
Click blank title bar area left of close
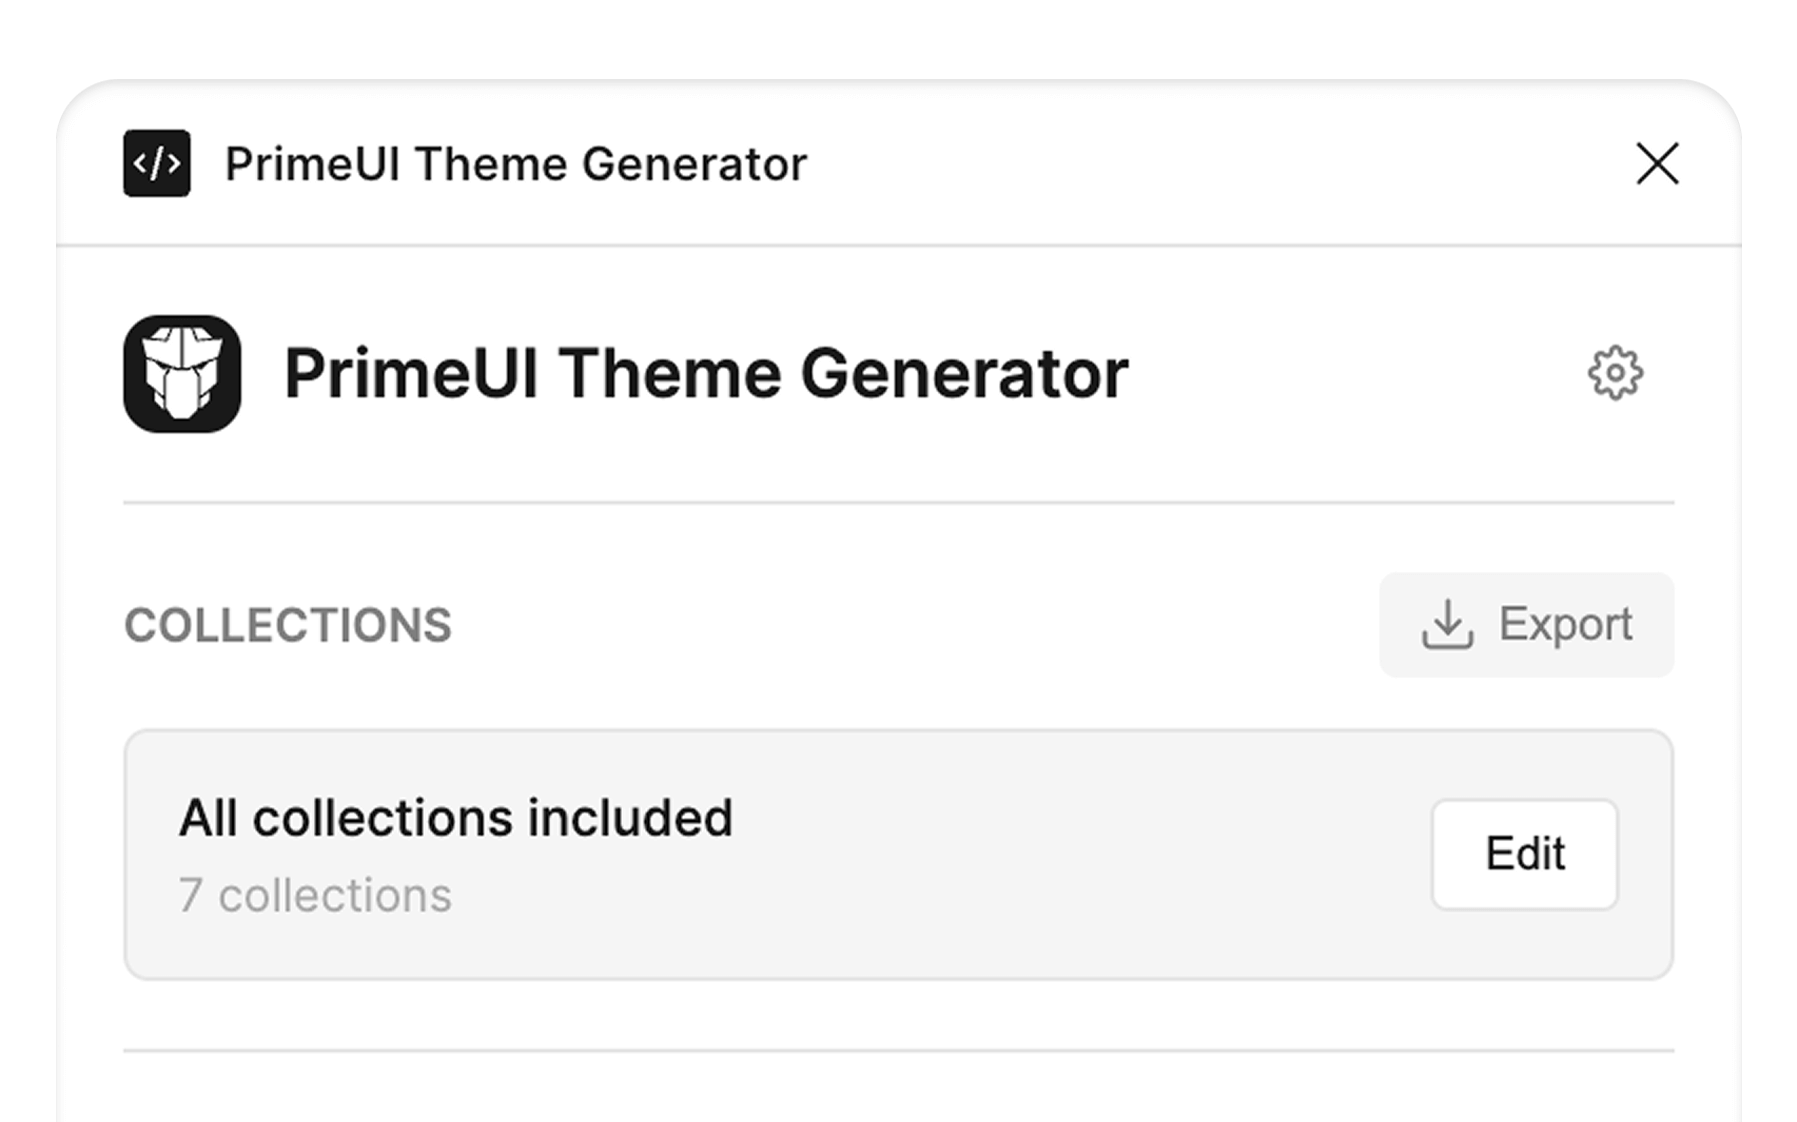click(1200, 164)
